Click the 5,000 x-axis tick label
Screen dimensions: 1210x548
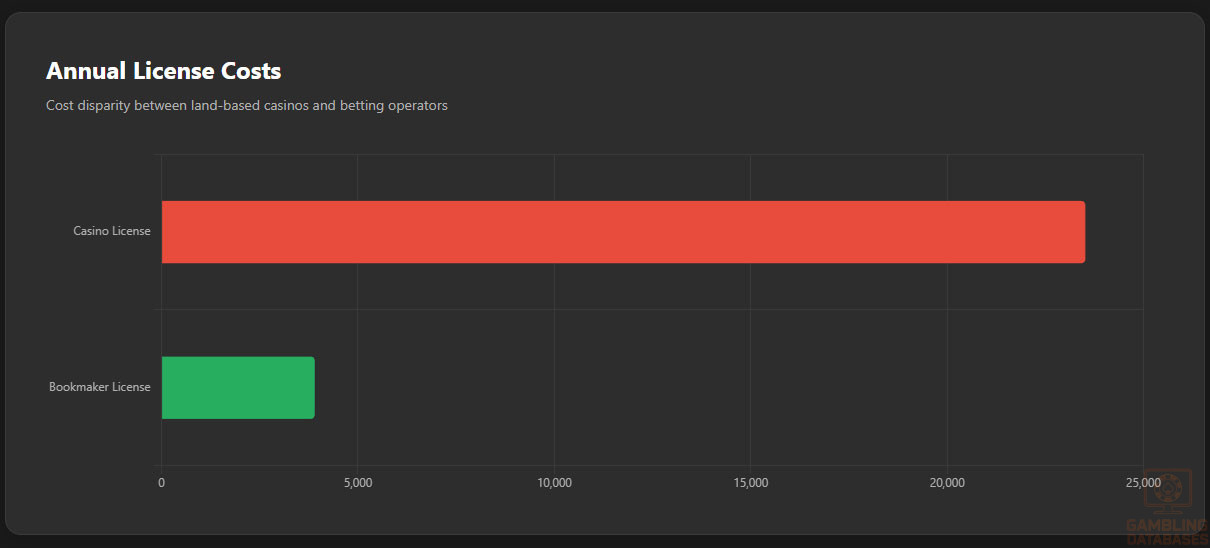pos(357,483)
